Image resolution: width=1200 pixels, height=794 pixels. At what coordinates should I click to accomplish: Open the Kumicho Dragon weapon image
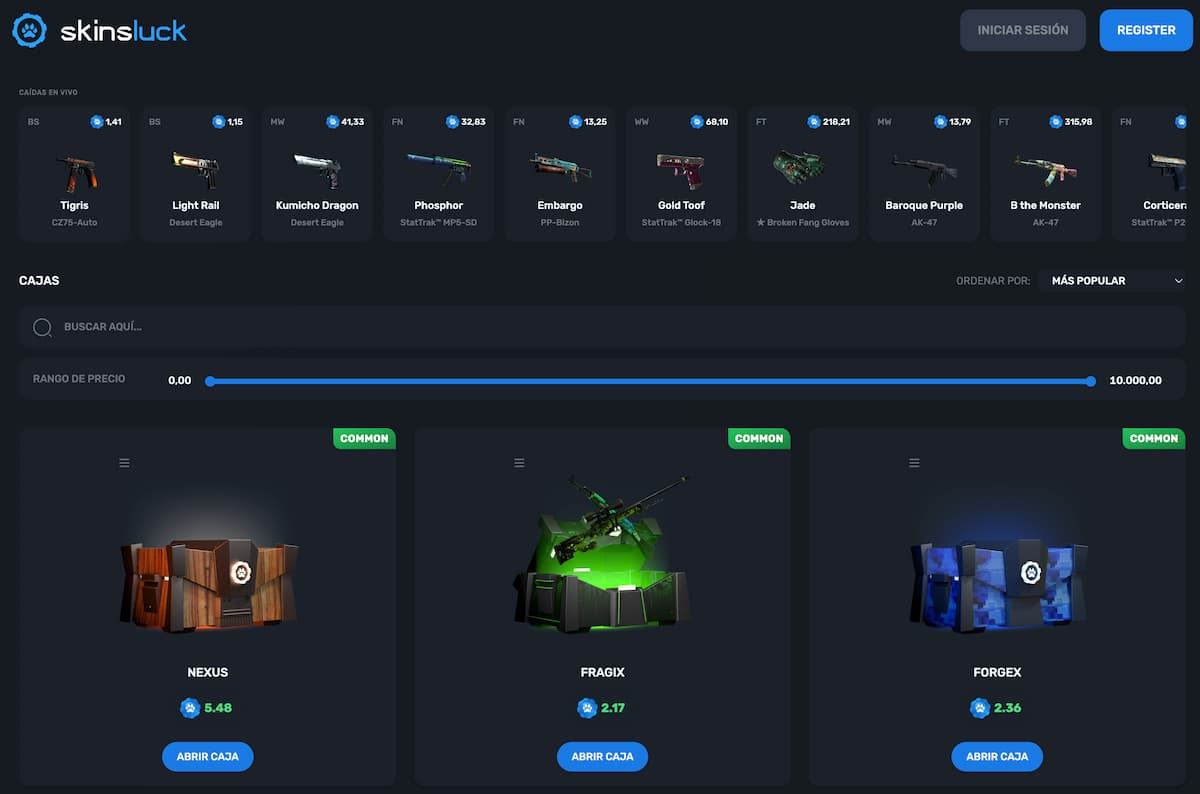[x=317, y=170]
